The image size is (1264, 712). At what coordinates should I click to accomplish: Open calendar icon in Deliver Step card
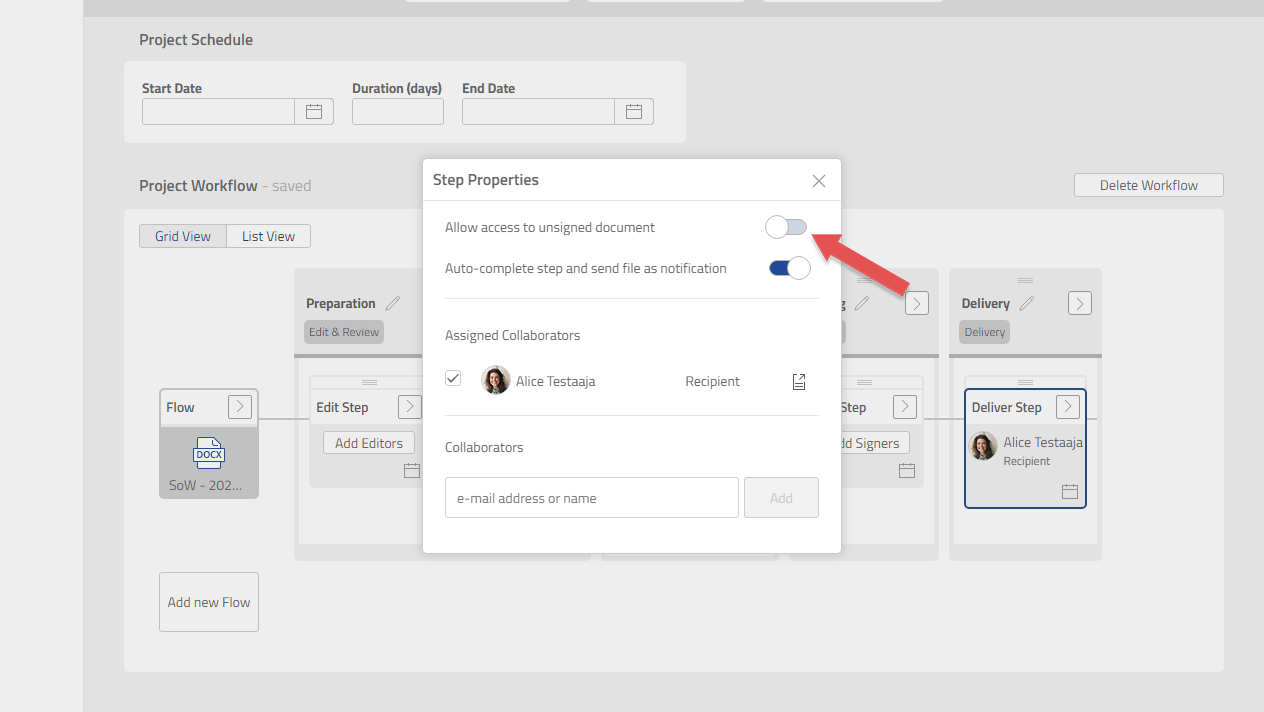click(x=1069, y=491)
